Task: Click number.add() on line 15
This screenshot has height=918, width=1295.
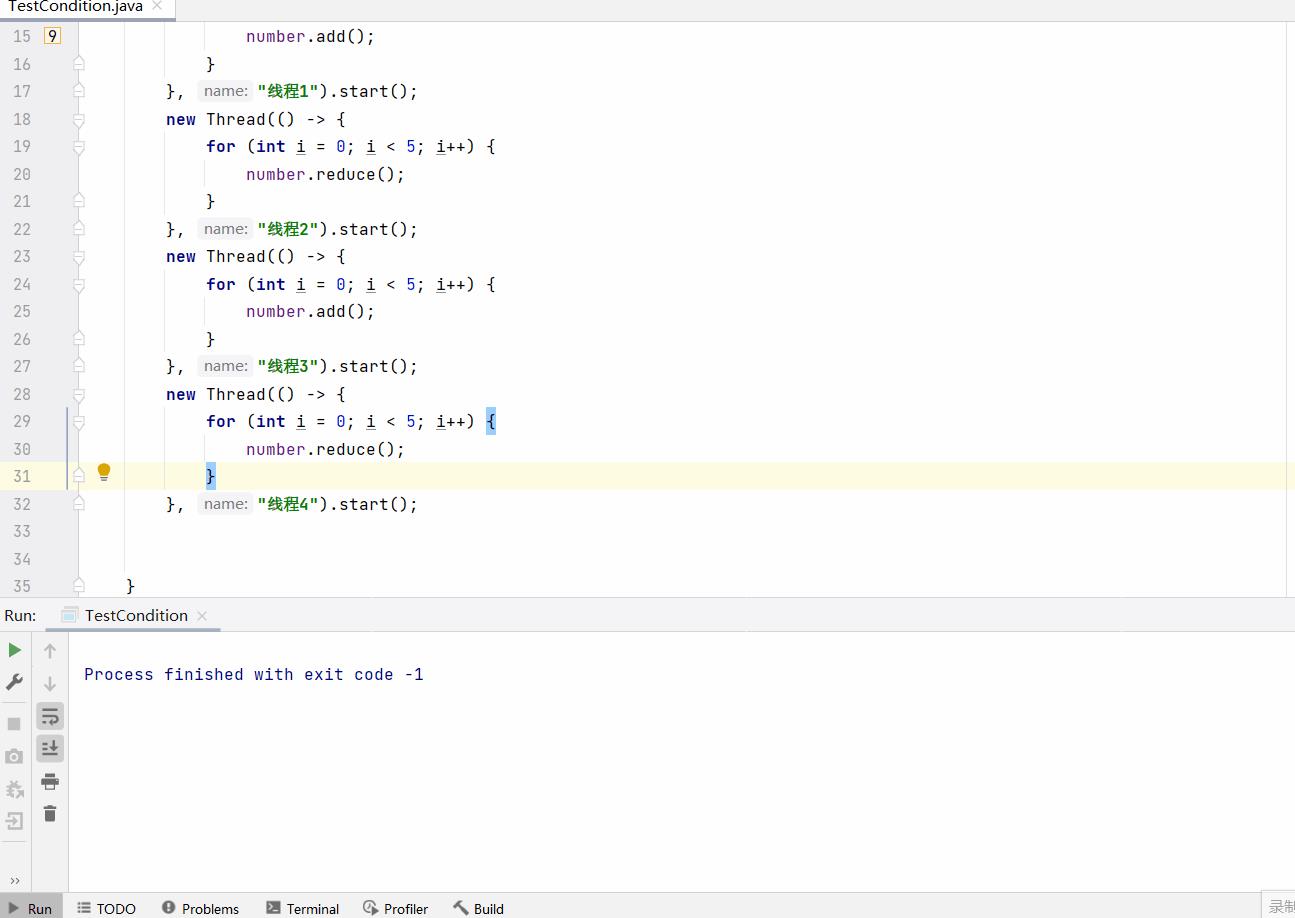Action: click(x=310, y=36)
